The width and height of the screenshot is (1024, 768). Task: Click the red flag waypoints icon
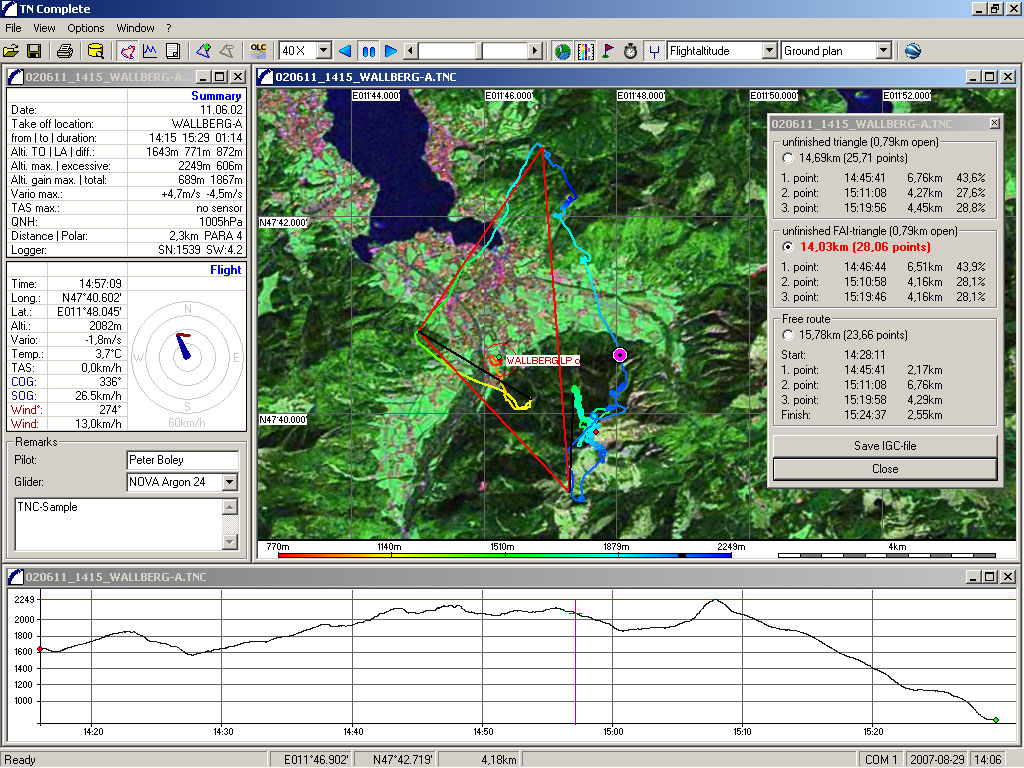pos(608,51)
